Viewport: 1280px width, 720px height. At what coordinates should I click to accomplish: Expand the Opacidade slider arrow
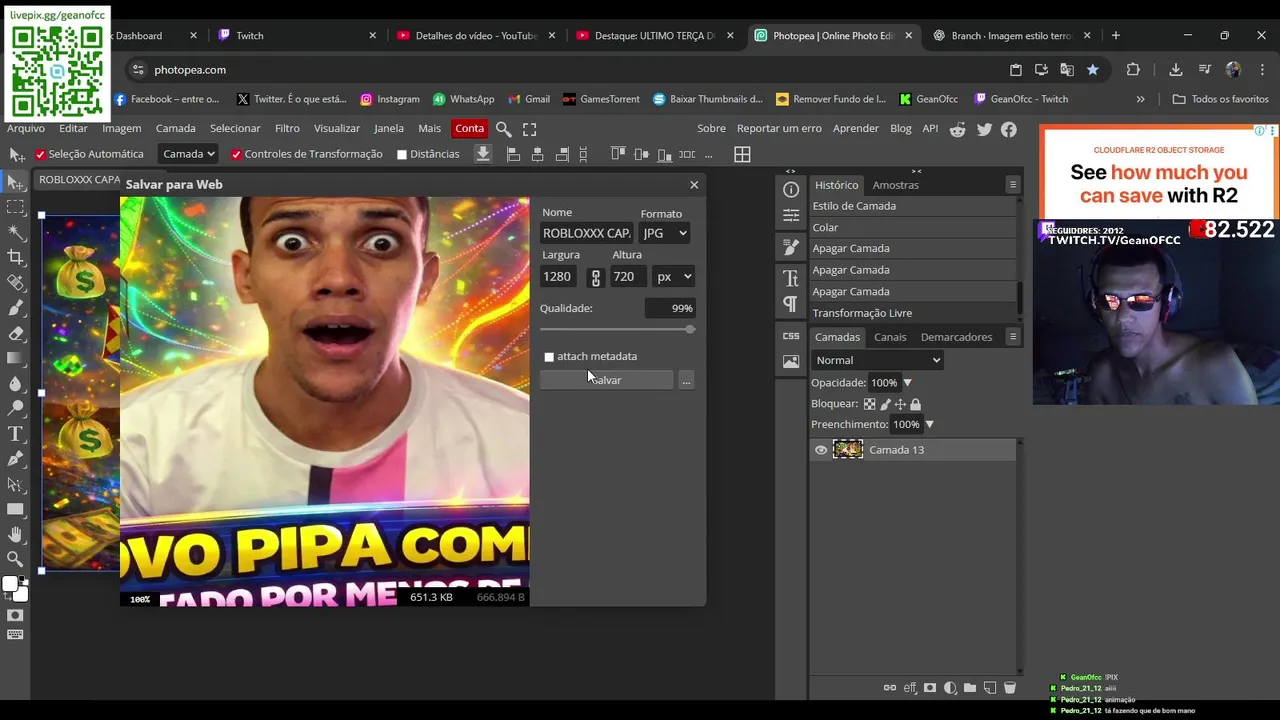(908, 383)
